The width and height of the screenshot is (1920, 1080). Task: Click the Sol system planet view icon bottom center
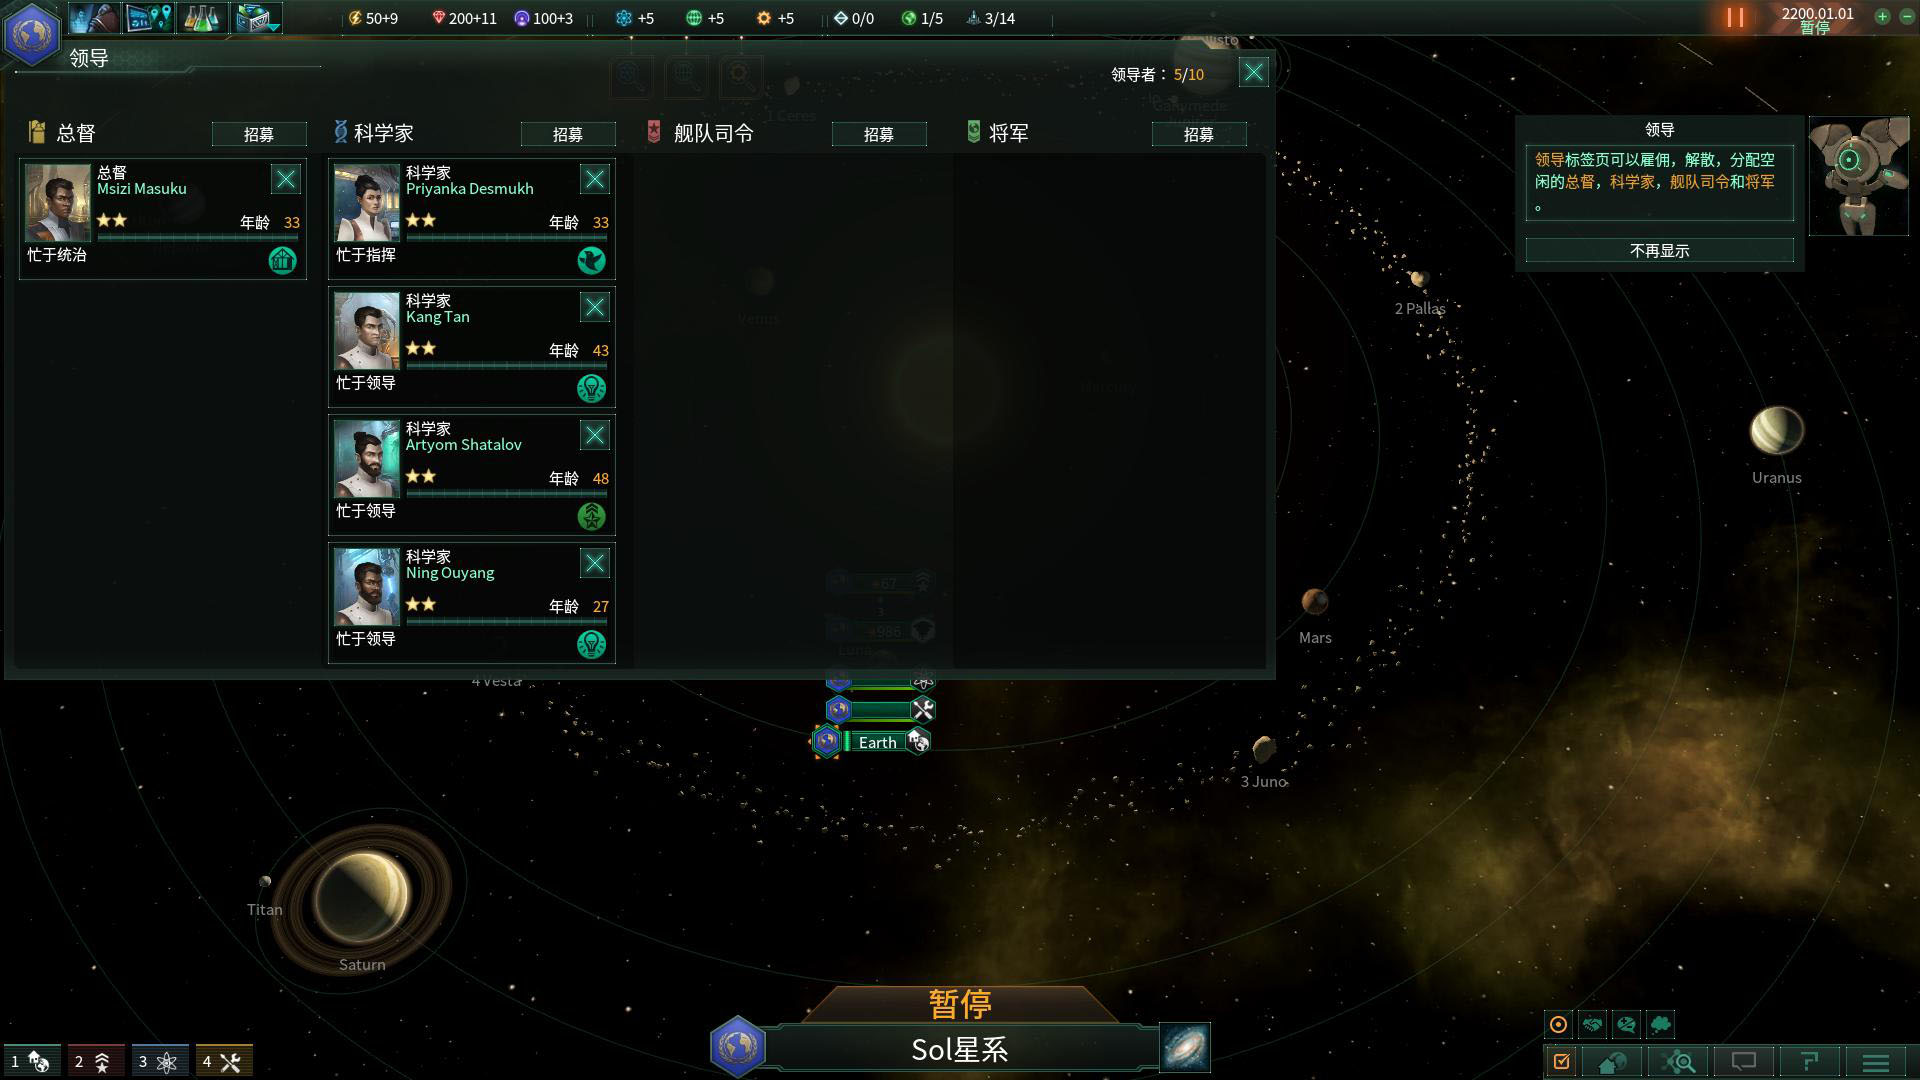pos(737,1046)
